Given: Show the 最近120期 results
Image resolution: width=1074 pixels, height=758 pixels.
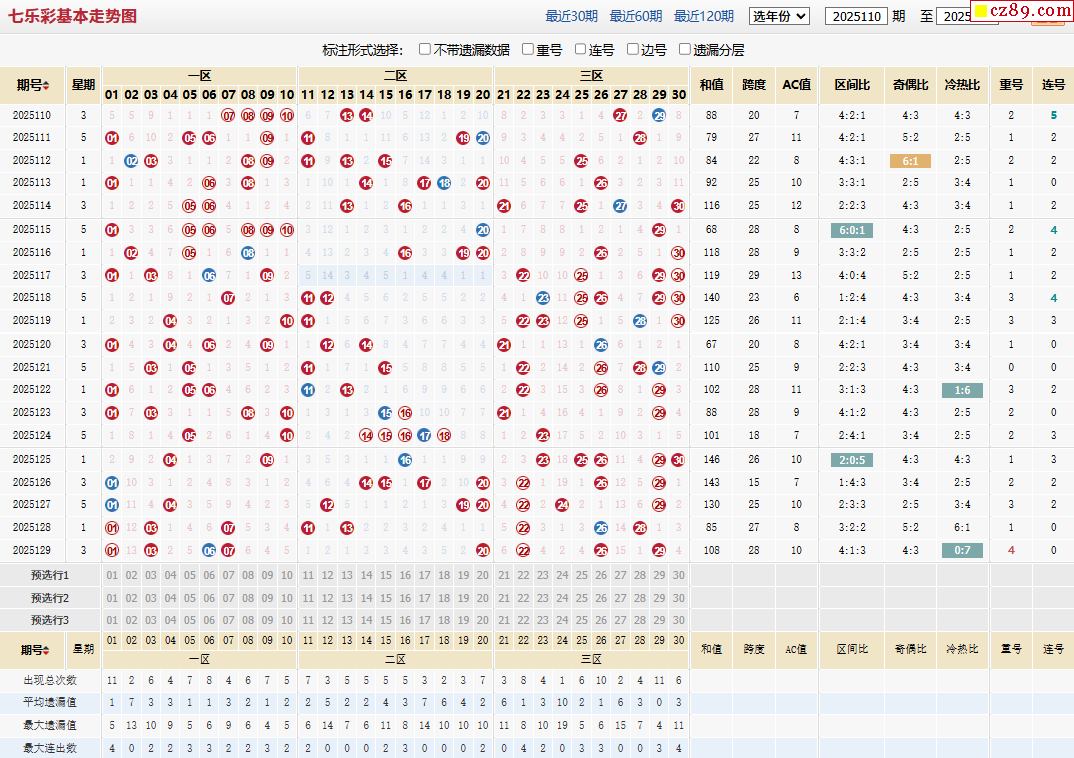Looking at the screenshot, I should 703,16.
